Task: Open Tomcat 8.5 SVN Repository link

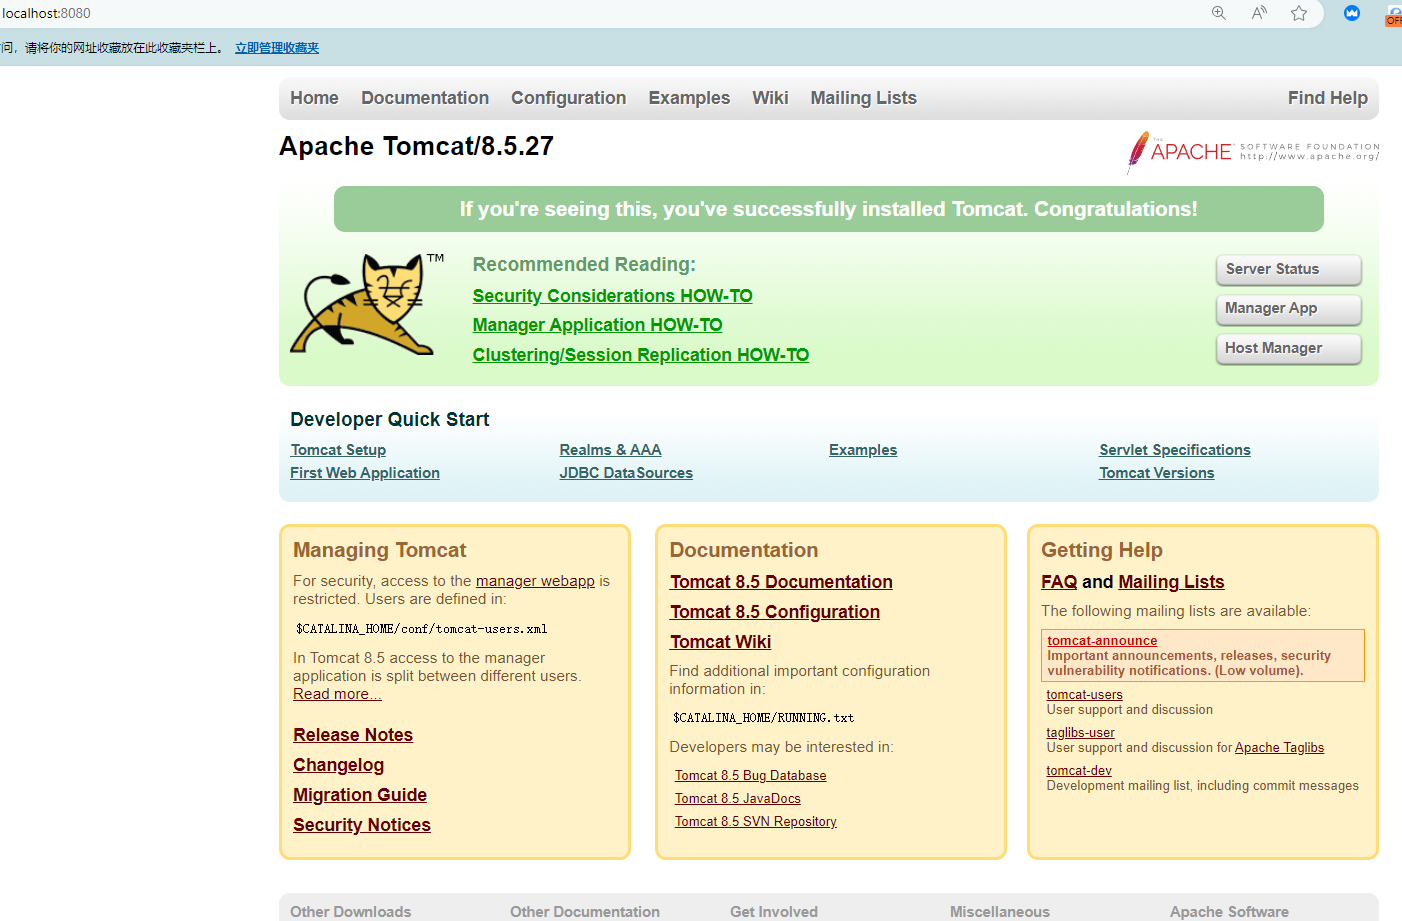Action: click(x=756, y=822)
